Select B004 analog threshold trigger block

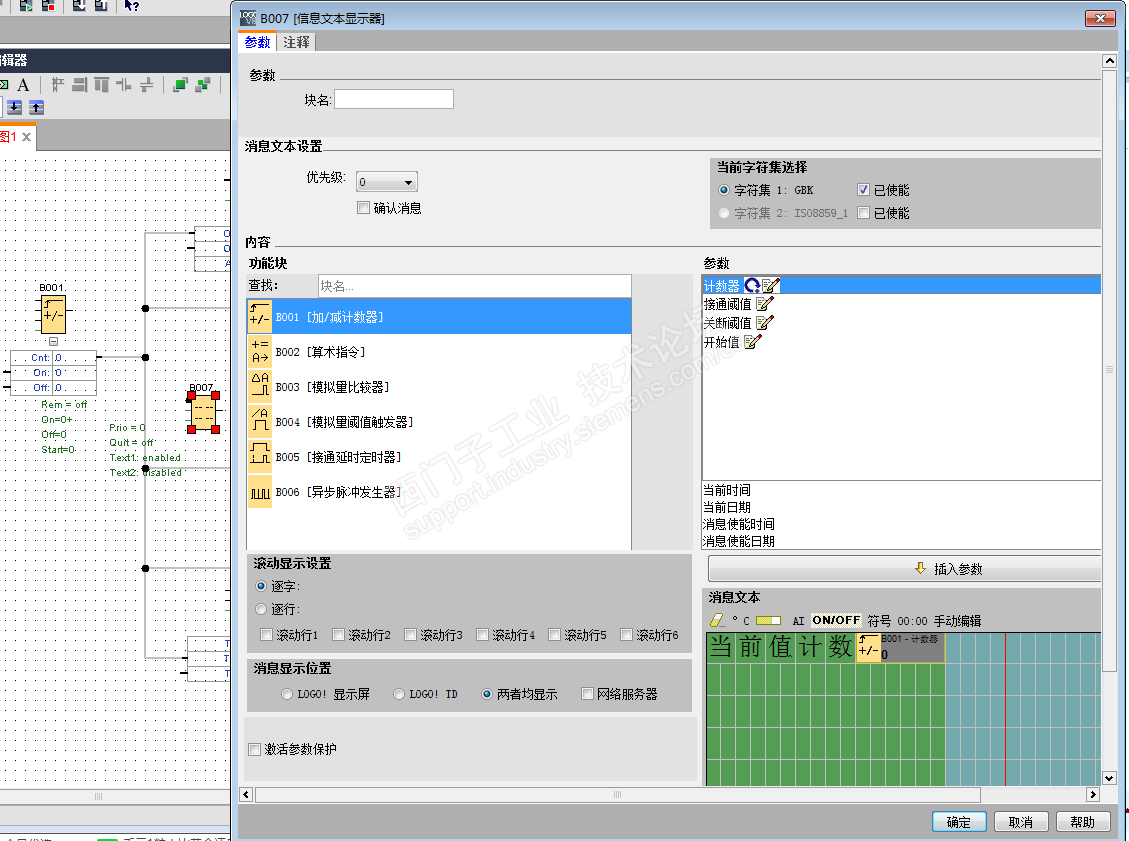tap(438, 422)
